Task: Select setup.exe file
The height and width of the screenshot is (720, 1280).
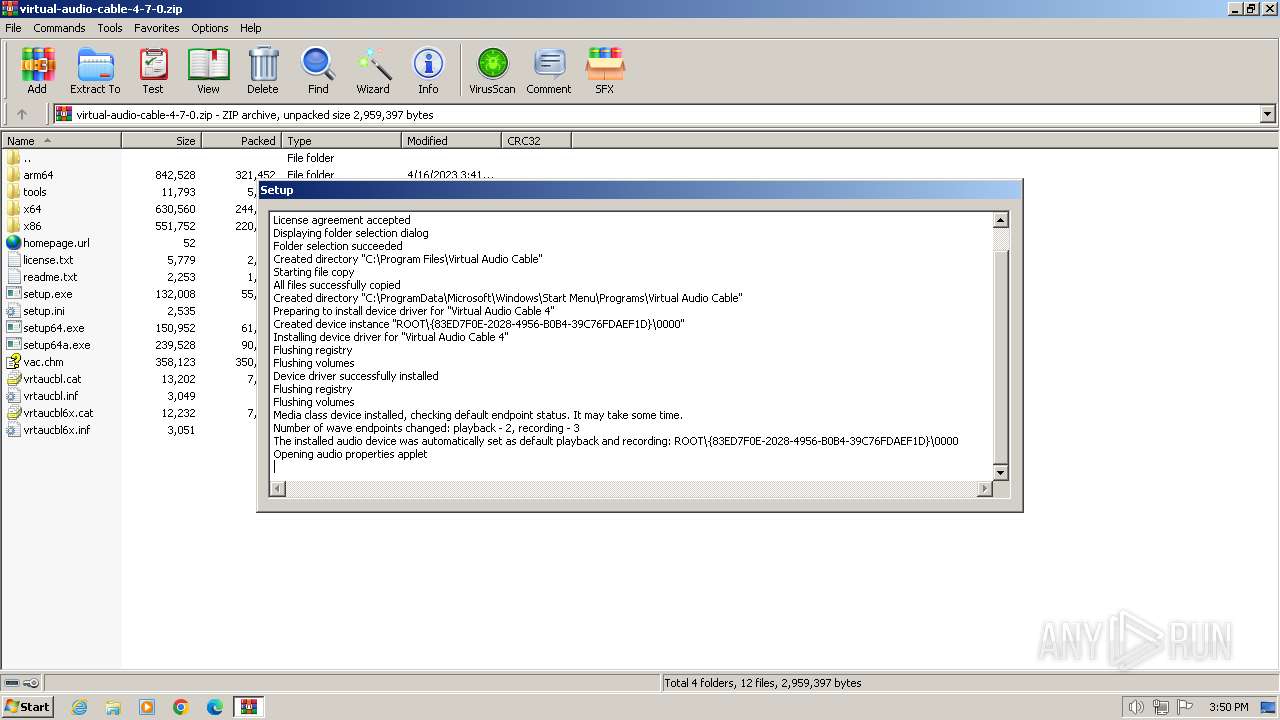Action: tap(47, 294)
